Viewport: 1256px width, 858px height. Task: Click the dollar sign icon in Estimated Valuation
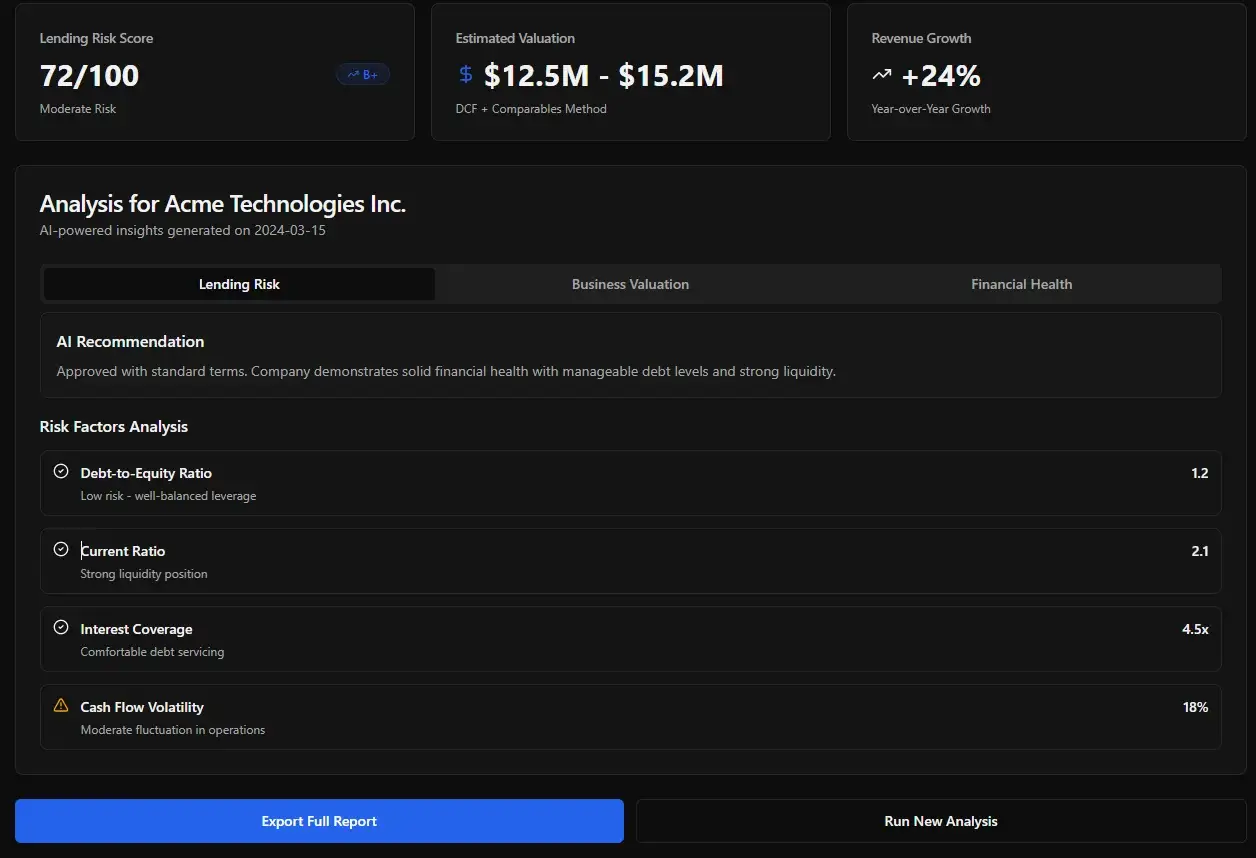tap(466, 75)
